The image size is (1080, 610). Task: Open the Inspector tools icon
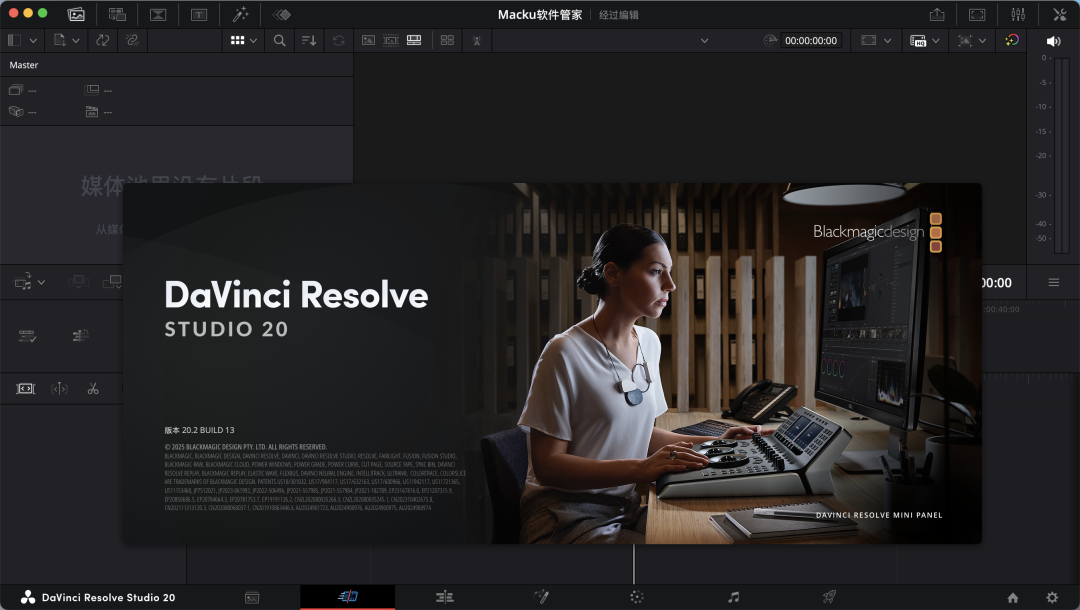coord(1059,14)
